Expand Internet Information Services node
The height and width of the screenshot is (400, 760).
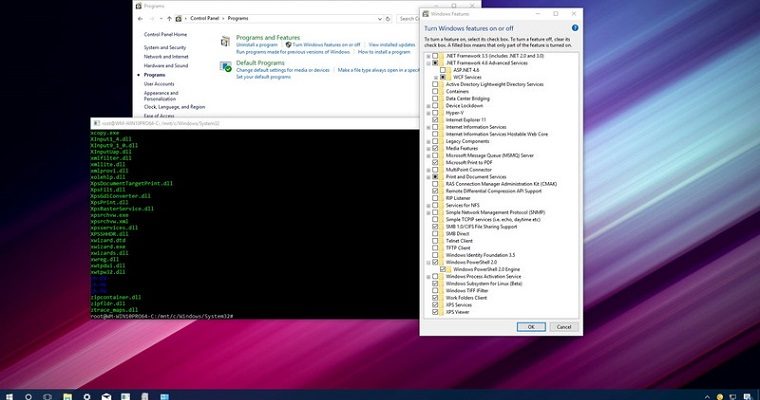428,127
